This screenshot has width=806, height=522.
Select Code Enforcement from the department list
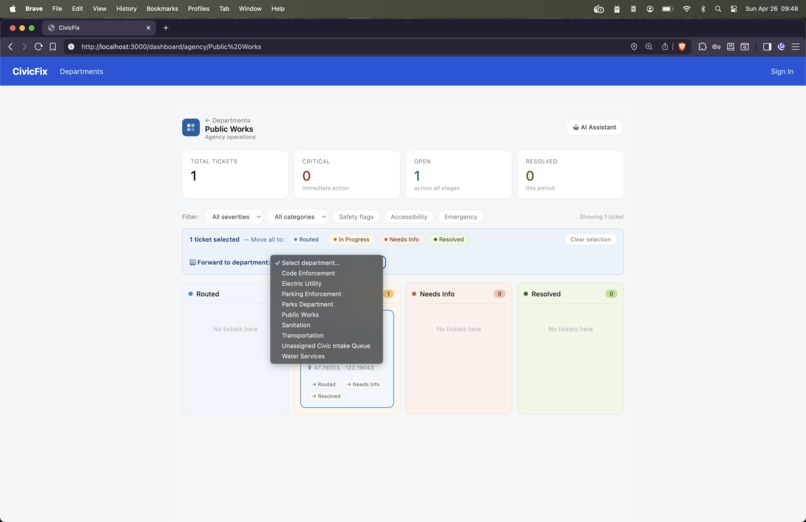[326, 273]
